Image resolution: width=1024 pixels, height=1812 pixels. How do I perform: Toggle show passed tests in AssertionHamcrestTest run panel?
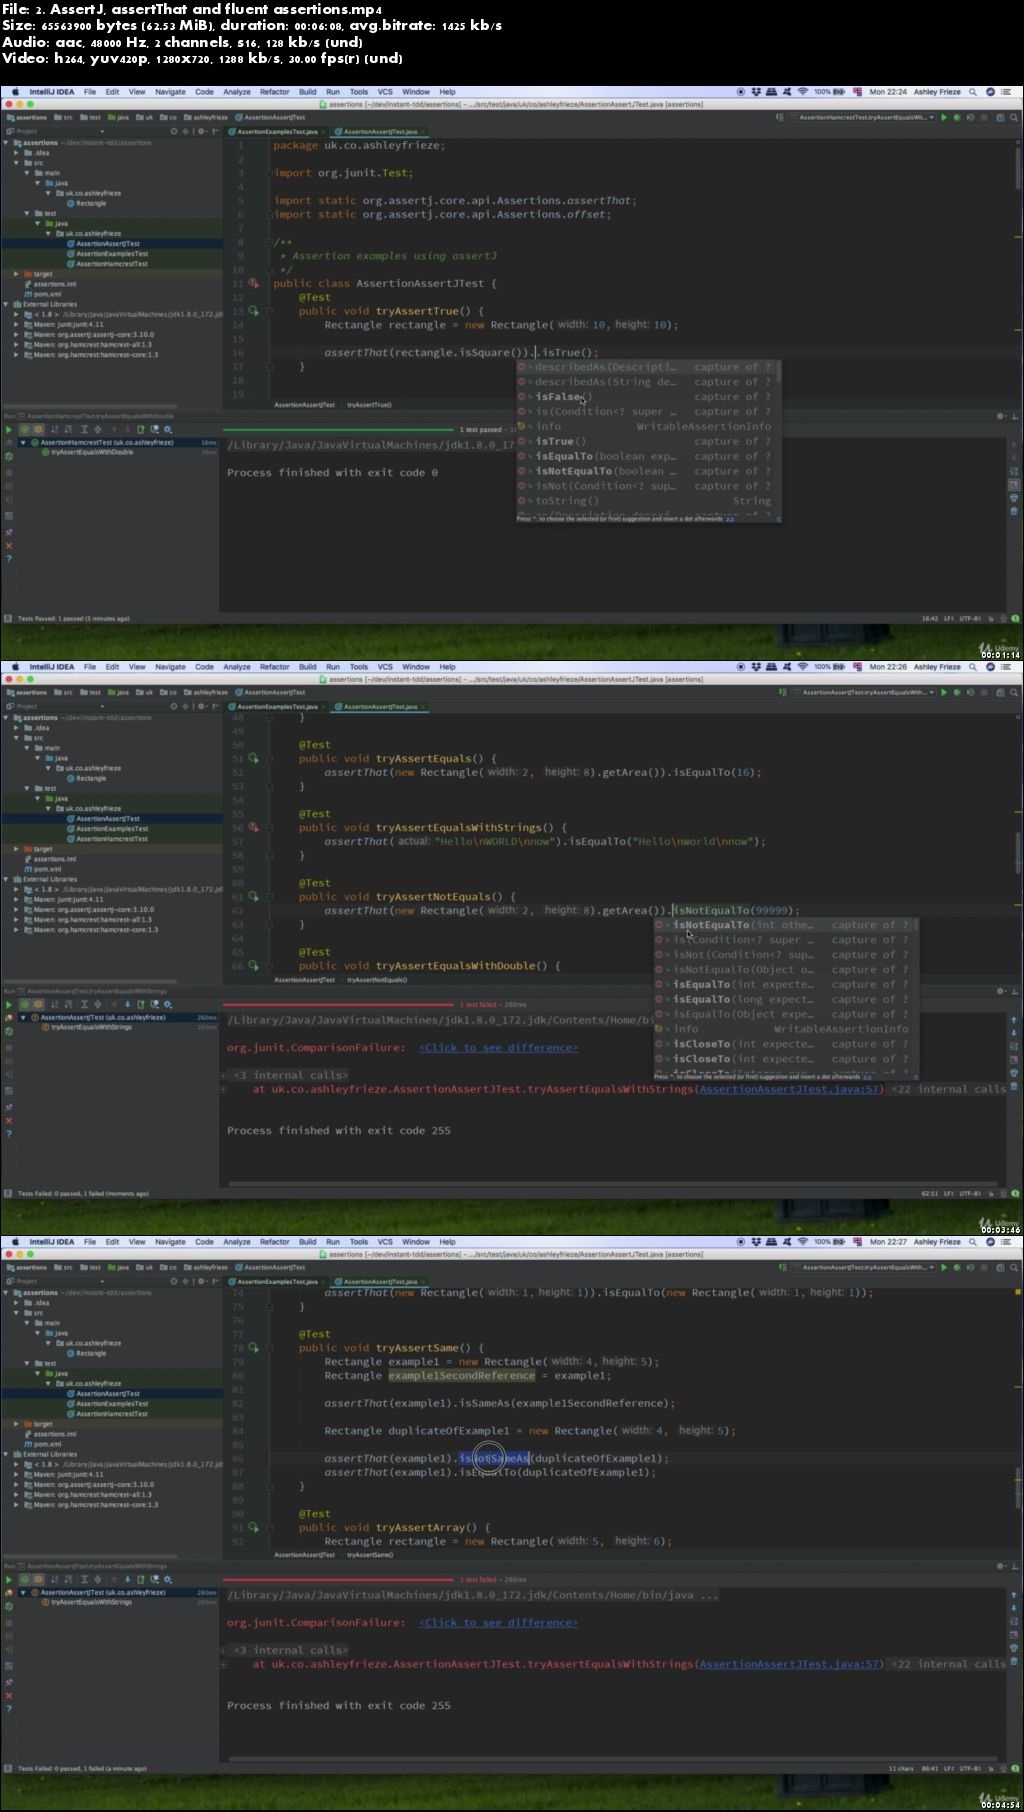25,430
